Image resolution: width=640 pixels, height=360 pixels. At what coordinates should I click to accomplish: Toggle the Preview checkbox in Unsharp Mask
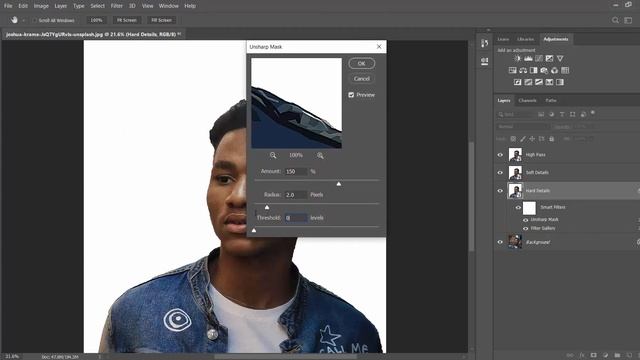351,95
